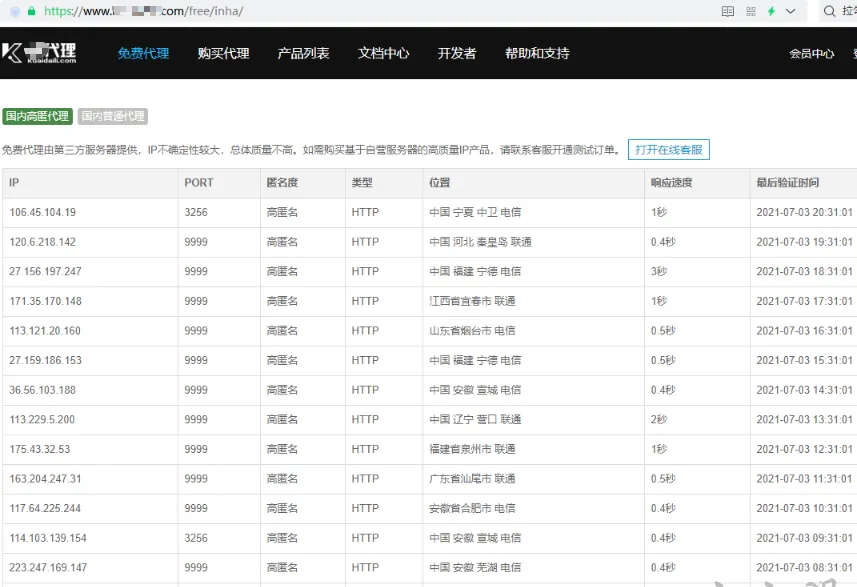Click response speed 2秒 in 113.229.5.200 row
This screenshot has height=587, width=857.
[x=659, y=419]
